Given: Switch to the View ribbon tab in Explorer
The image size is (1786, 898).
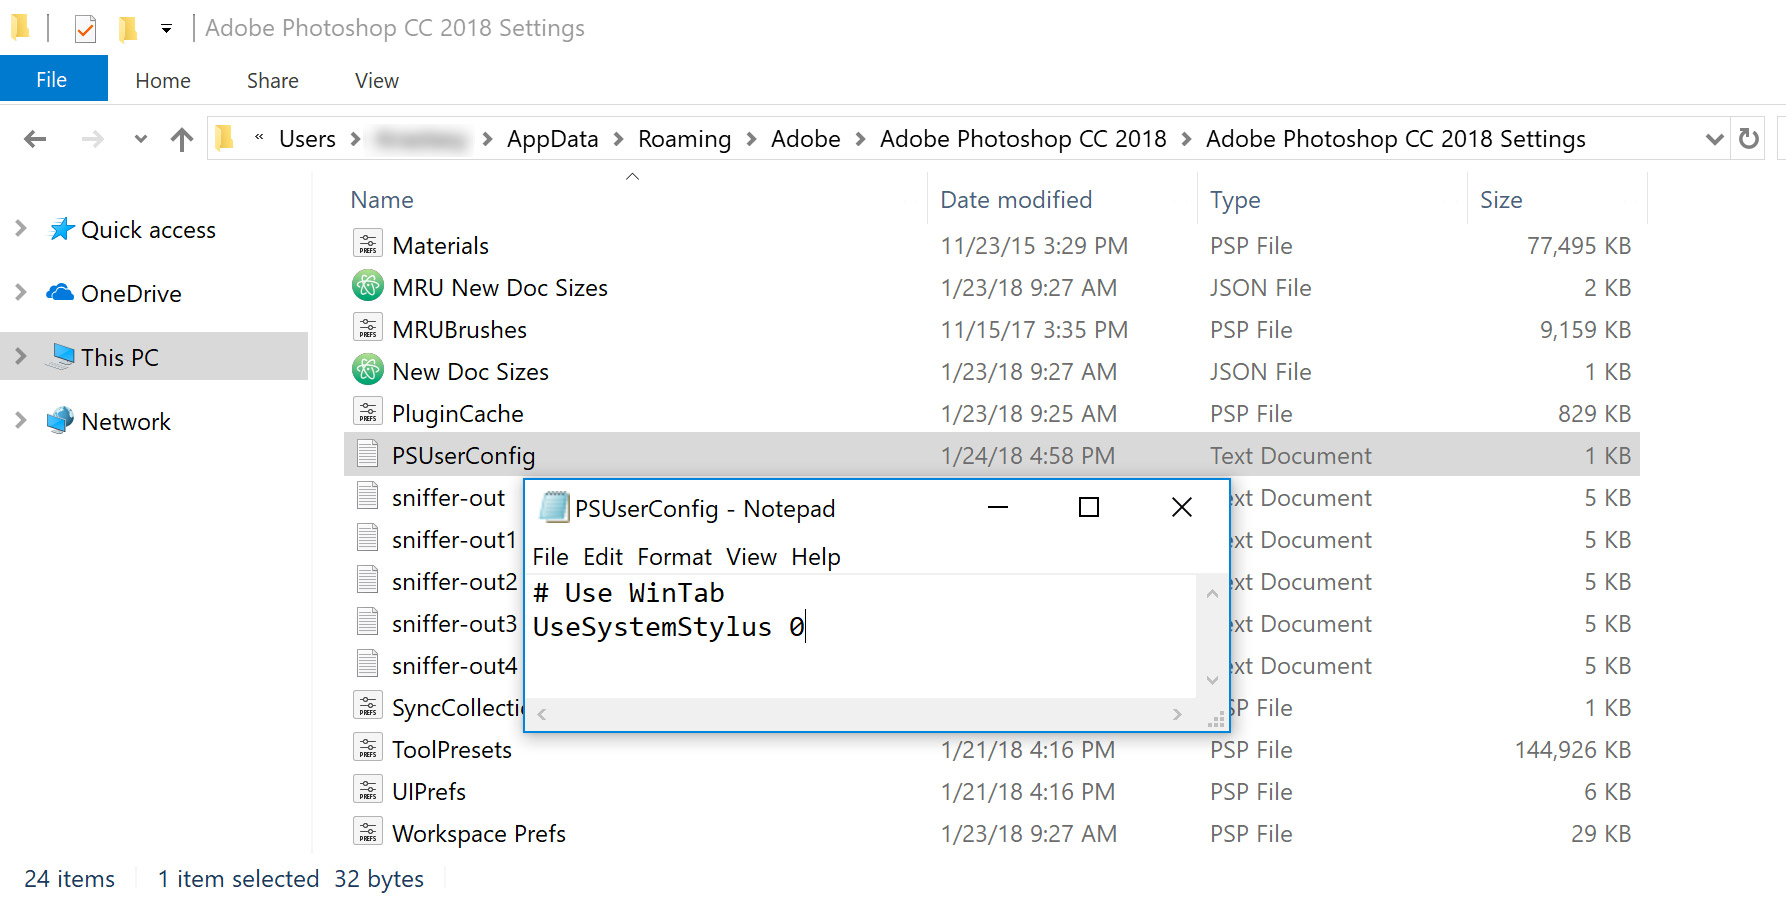Looking at the screenshot, I should 376,80.
